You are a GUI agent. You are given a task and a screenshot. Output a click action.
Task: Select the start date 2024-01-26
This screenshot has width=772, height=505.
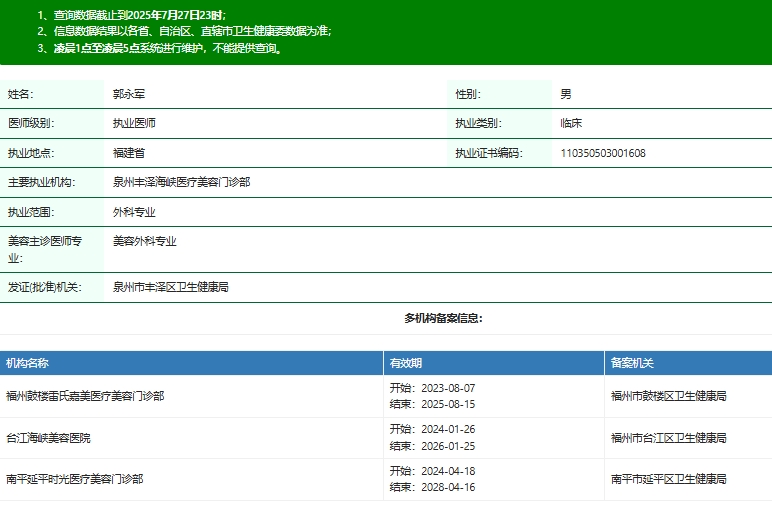(x=447, y=429)
